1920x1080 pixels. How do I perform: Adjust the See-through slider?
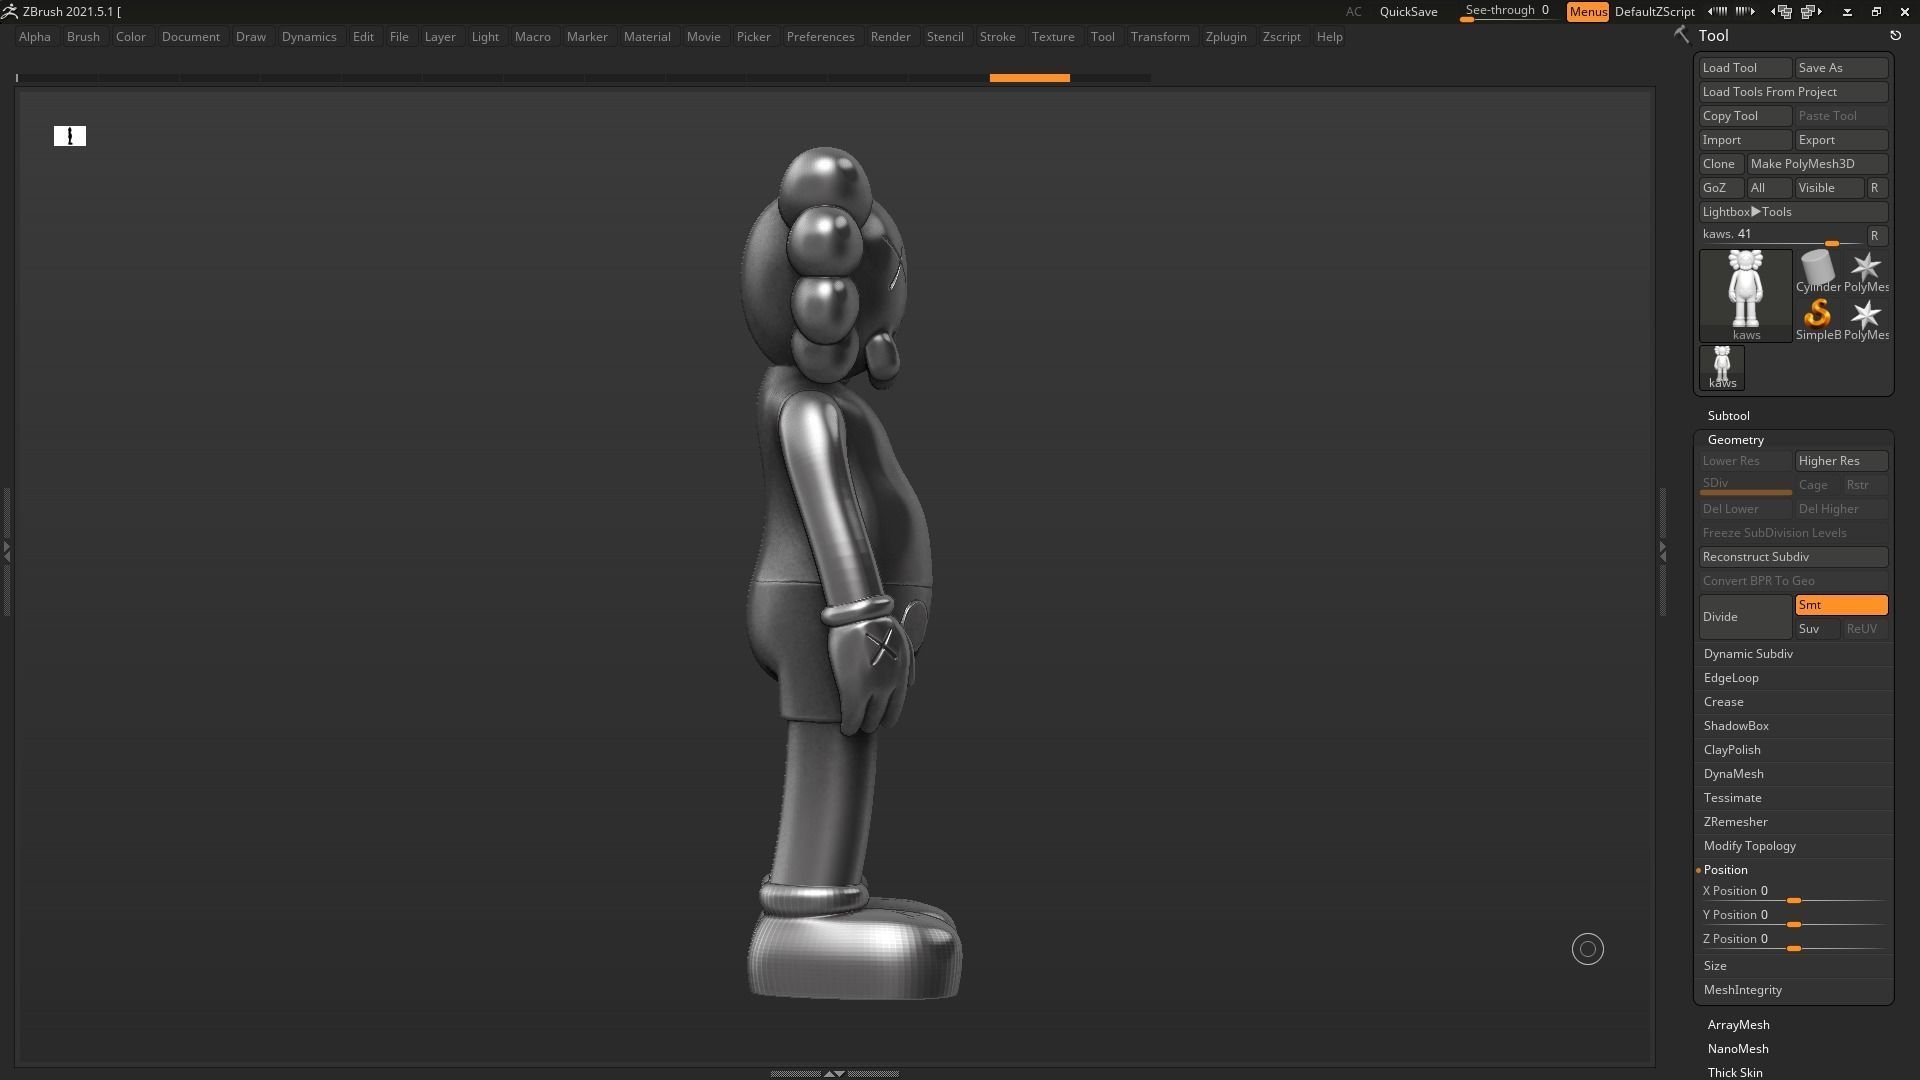click(x=1507, y=11)
